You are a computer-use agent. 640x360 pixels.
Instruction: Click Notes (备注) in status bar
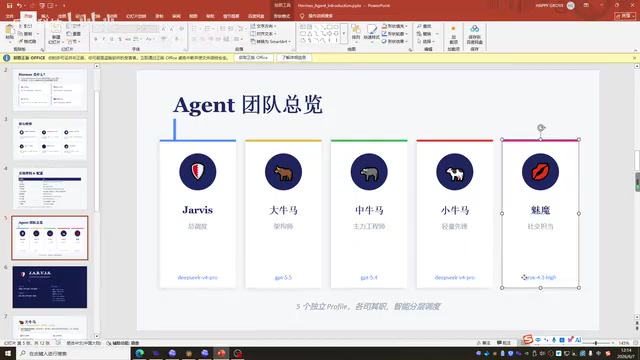pyautogui.click(x=484, y=343)
